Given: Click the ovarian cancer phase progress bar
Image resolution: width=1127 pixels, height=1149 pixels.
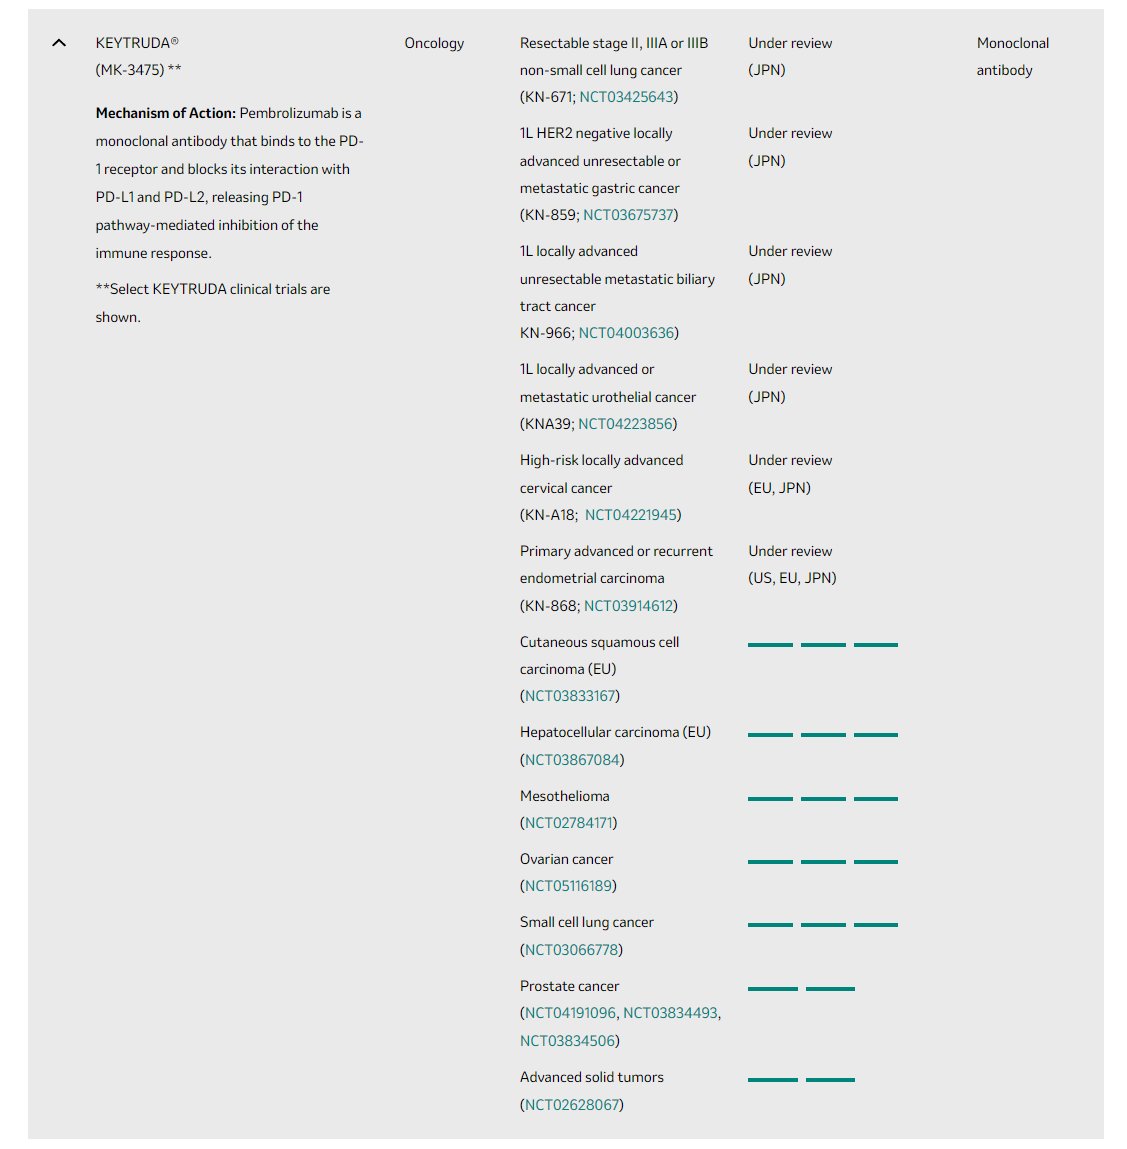Looking at the screenshot, I should [x=822, y=861].
